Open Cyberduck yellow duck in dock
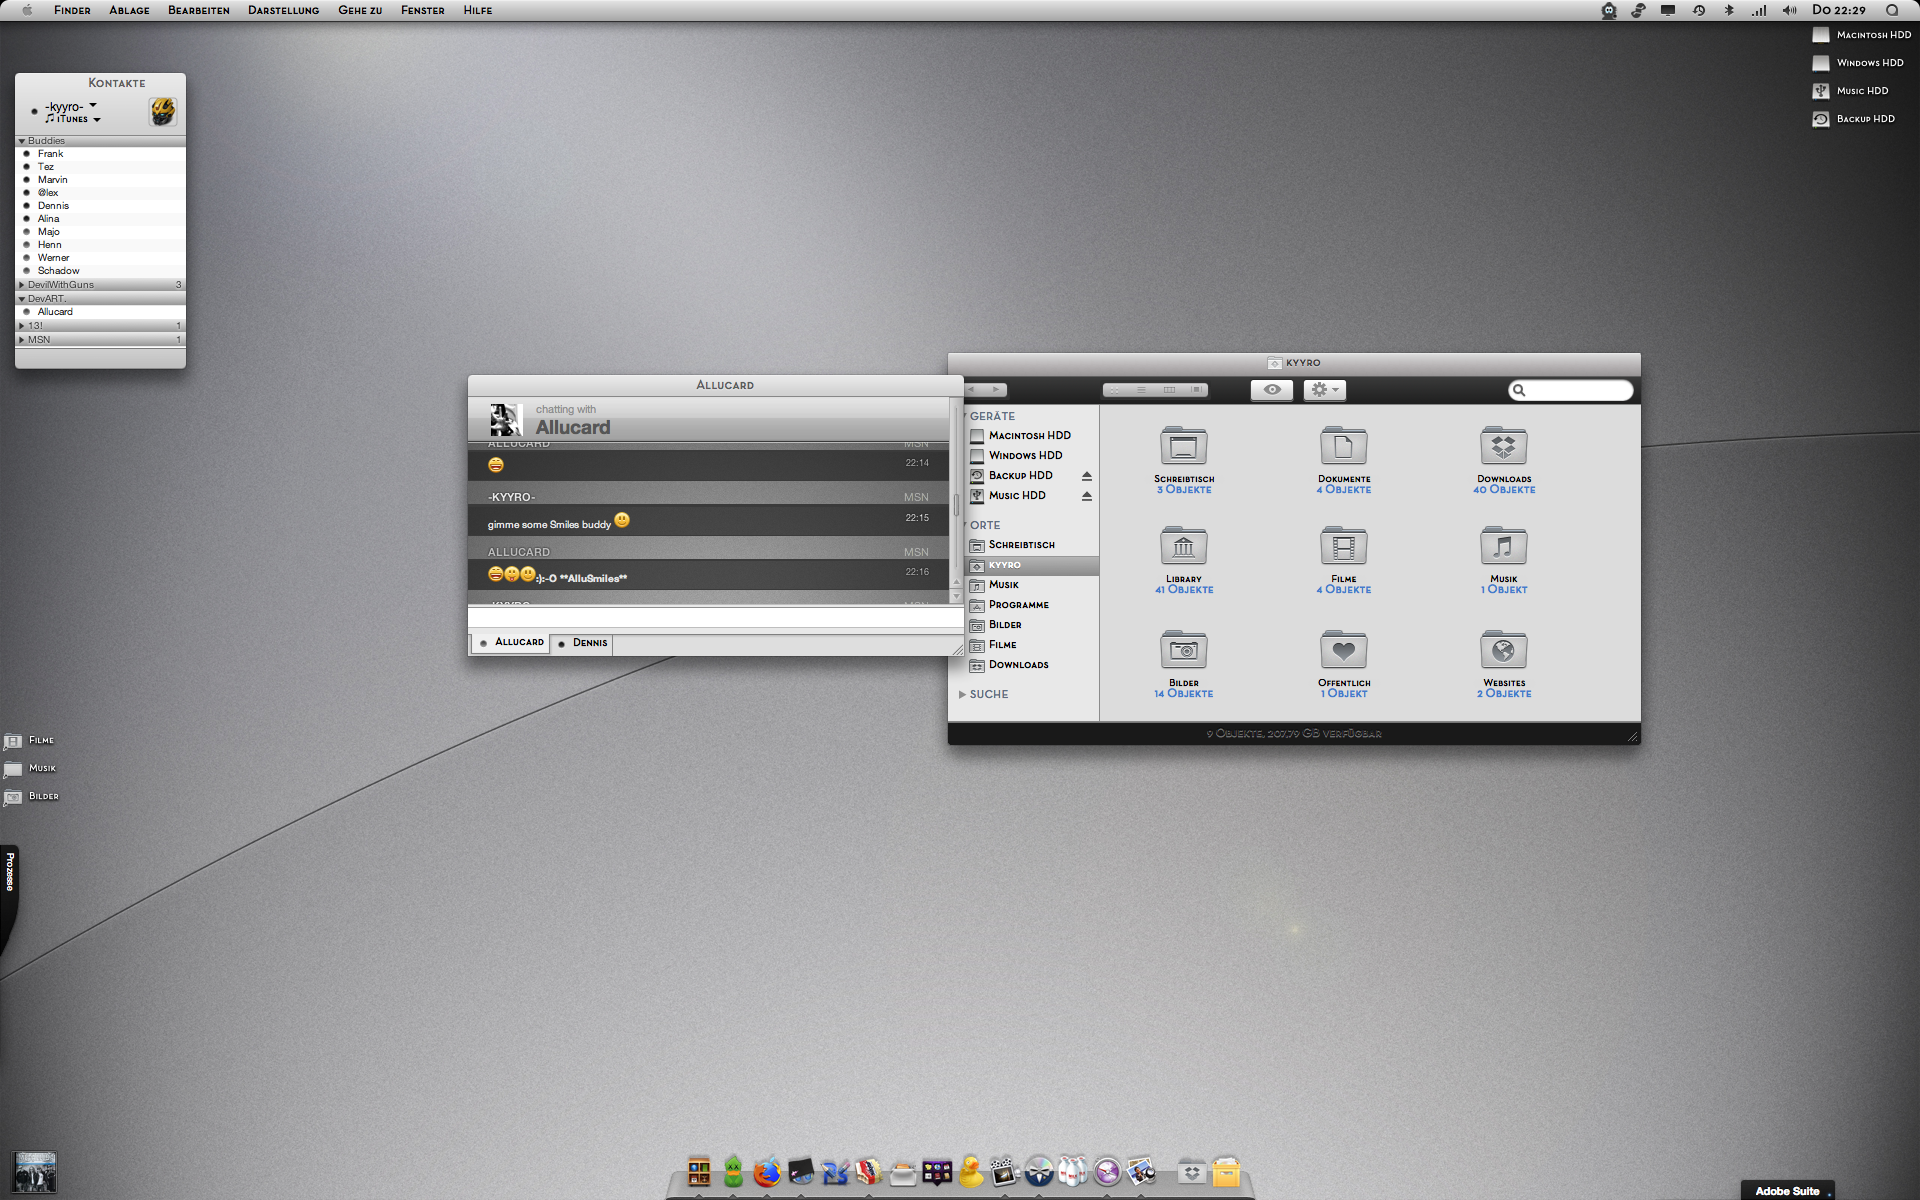The width and height of the screenshot is (1920, 1200). 971,1171
